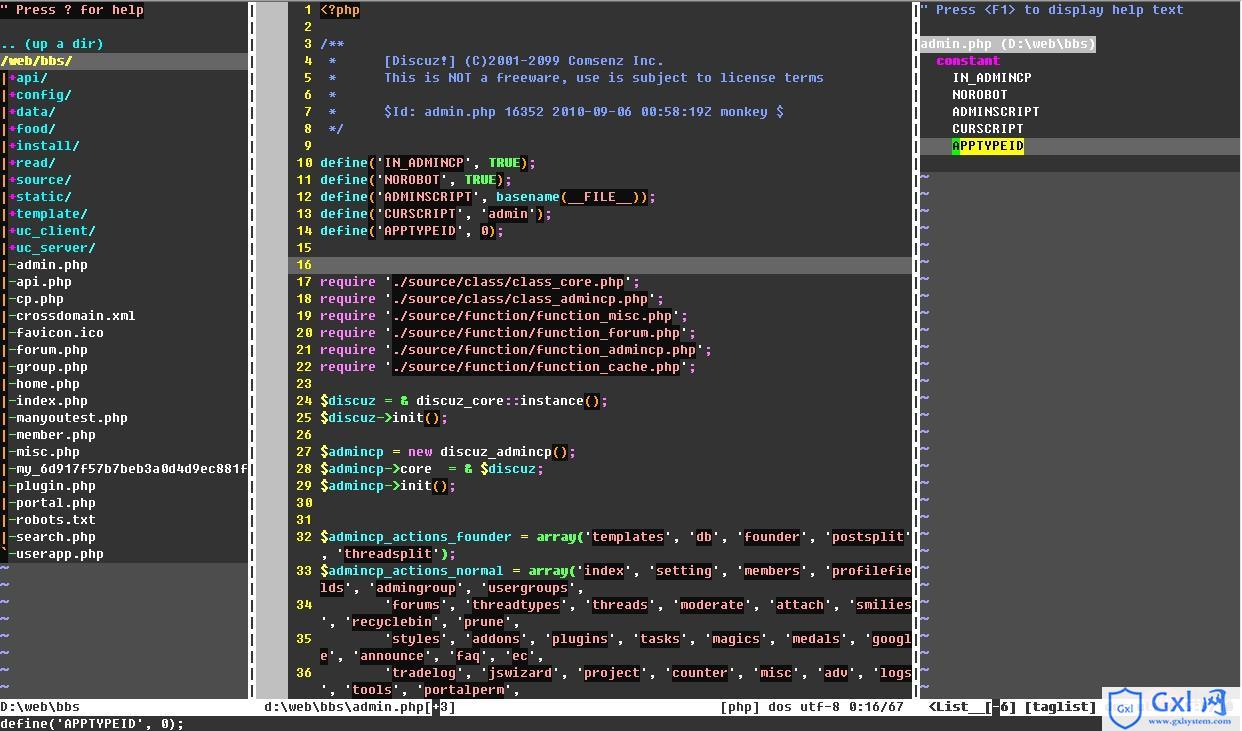This screenshot has width=1242, height=731.
Task: Jump to ADMINSCRIPT tag
Action: pos(996,112)
